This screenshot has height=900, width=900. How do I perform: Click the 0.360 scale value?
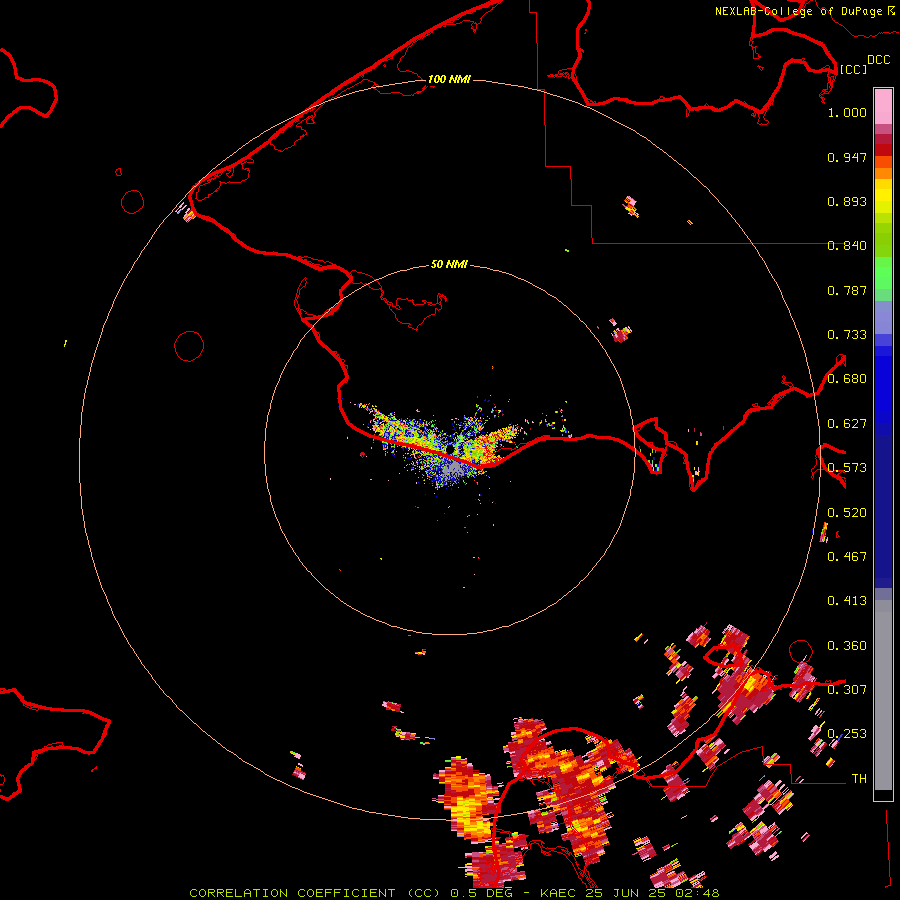click(847, 646)
